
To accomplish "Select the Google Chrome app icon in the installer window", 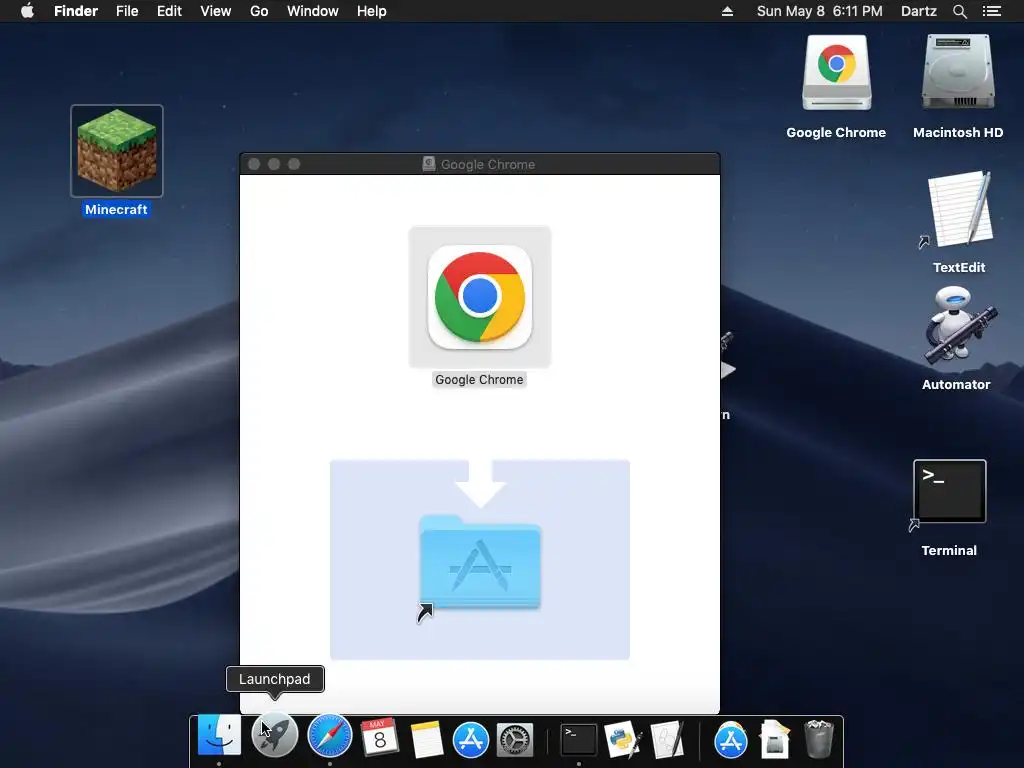I will (480, 297).
